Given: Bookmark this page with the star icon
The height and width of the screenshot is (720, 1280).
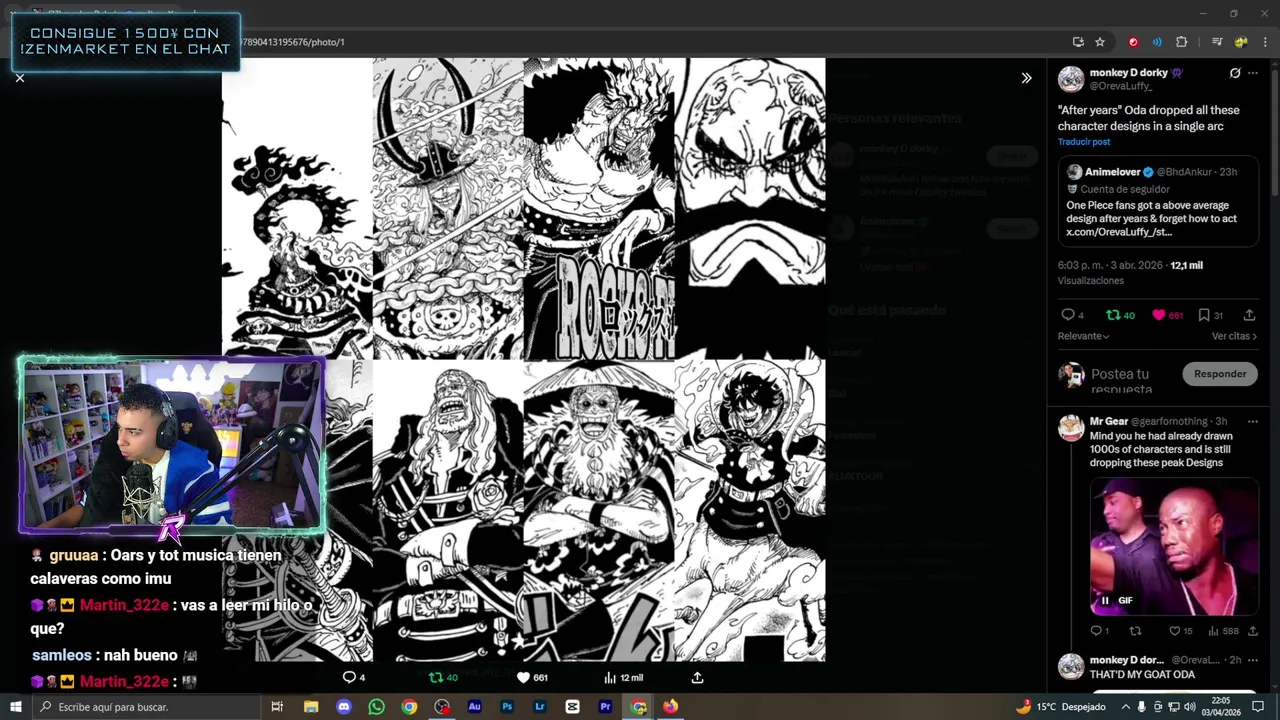Looking at the screenshot, I should [1100, 42].
